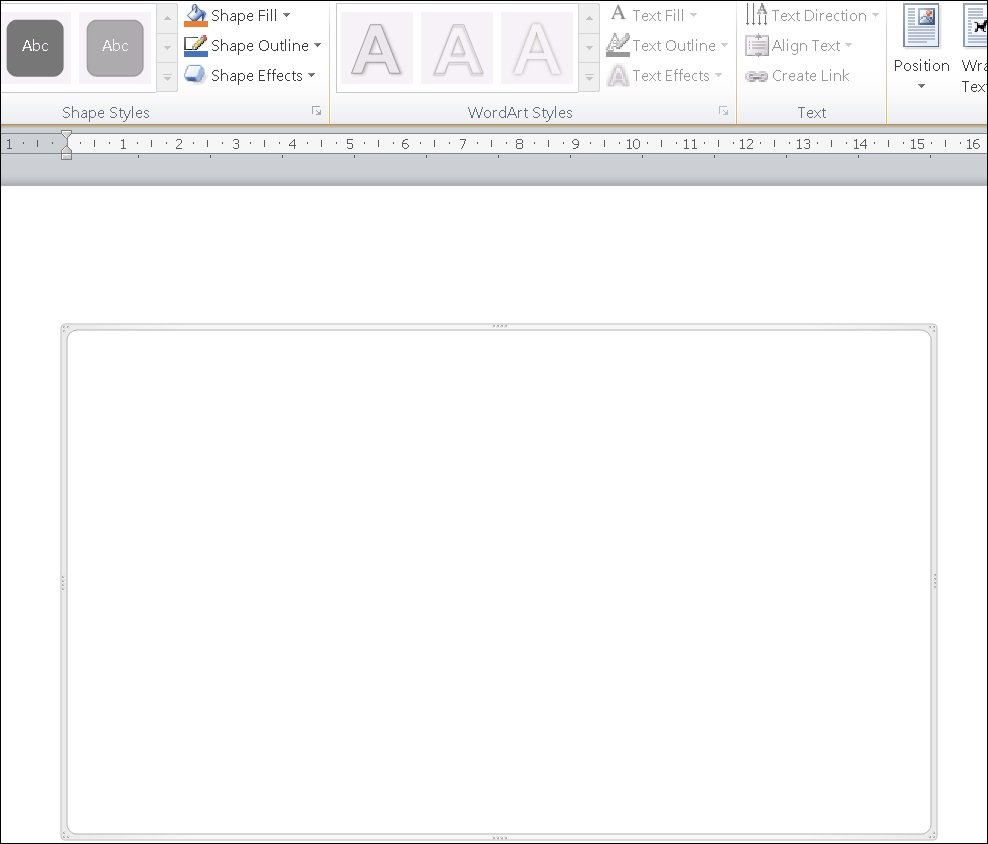Expand the Shape Fill dropdown arrow
The height and width of the screenshot is (844, 988).
[x=287, y=15]
